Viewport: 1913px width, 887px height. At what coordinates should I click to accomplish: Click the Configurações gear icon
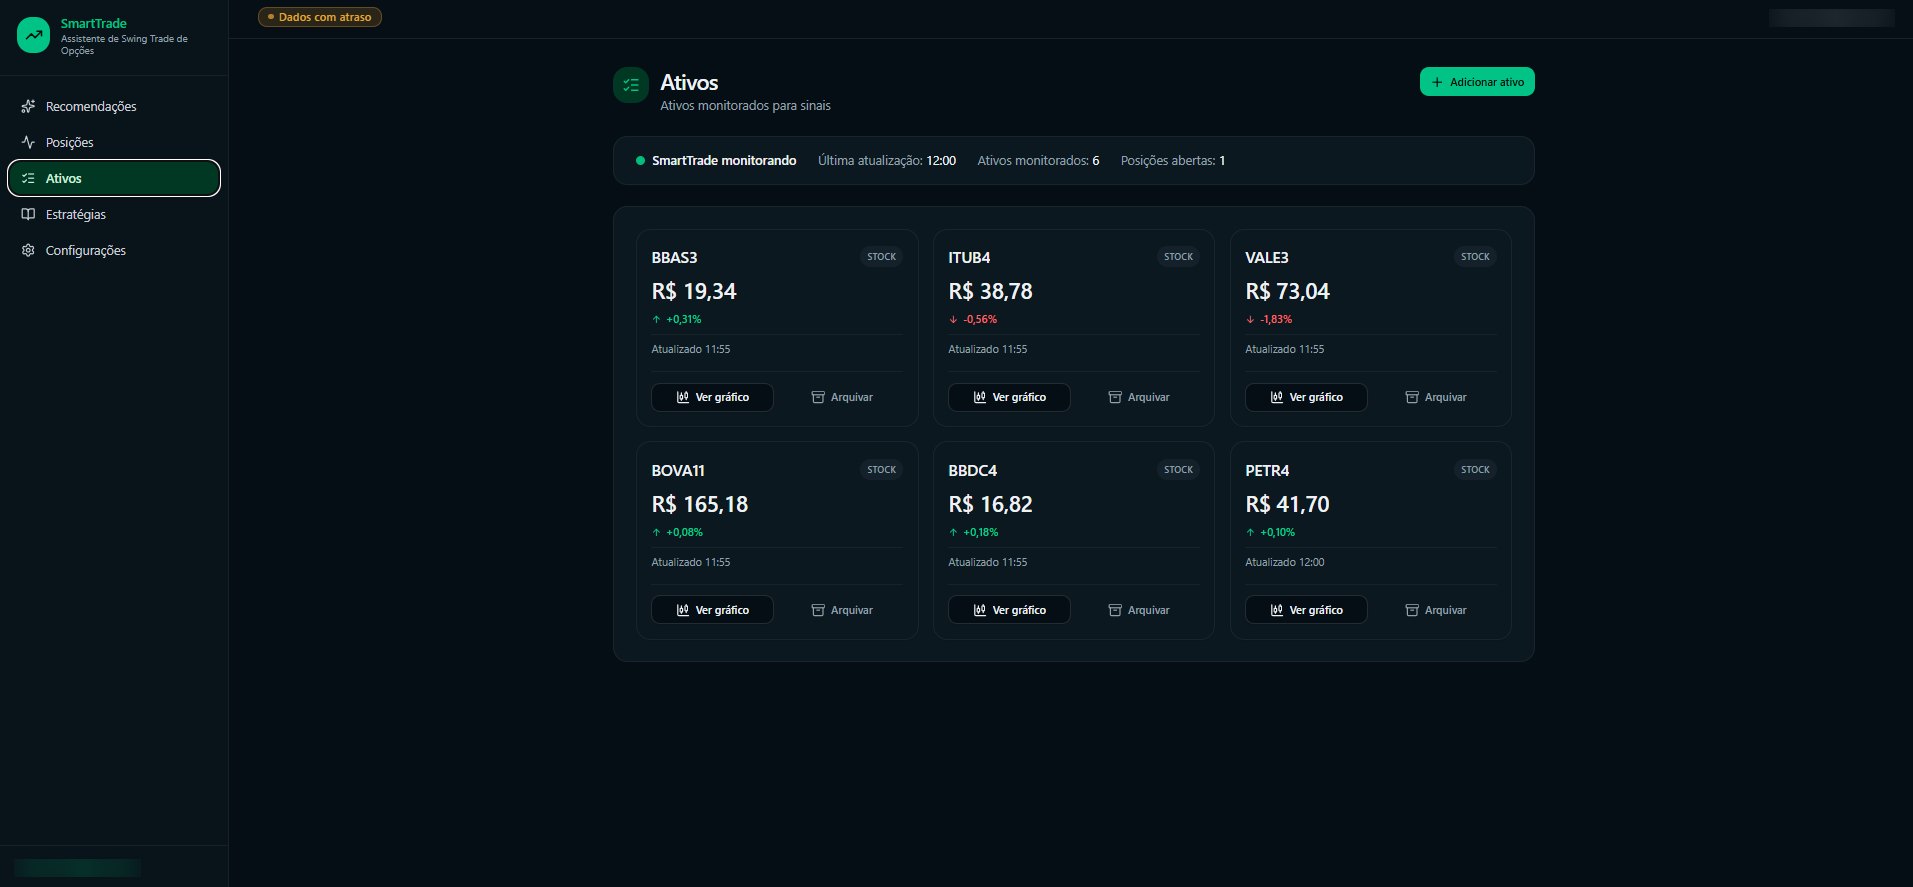tap(28, 250)
